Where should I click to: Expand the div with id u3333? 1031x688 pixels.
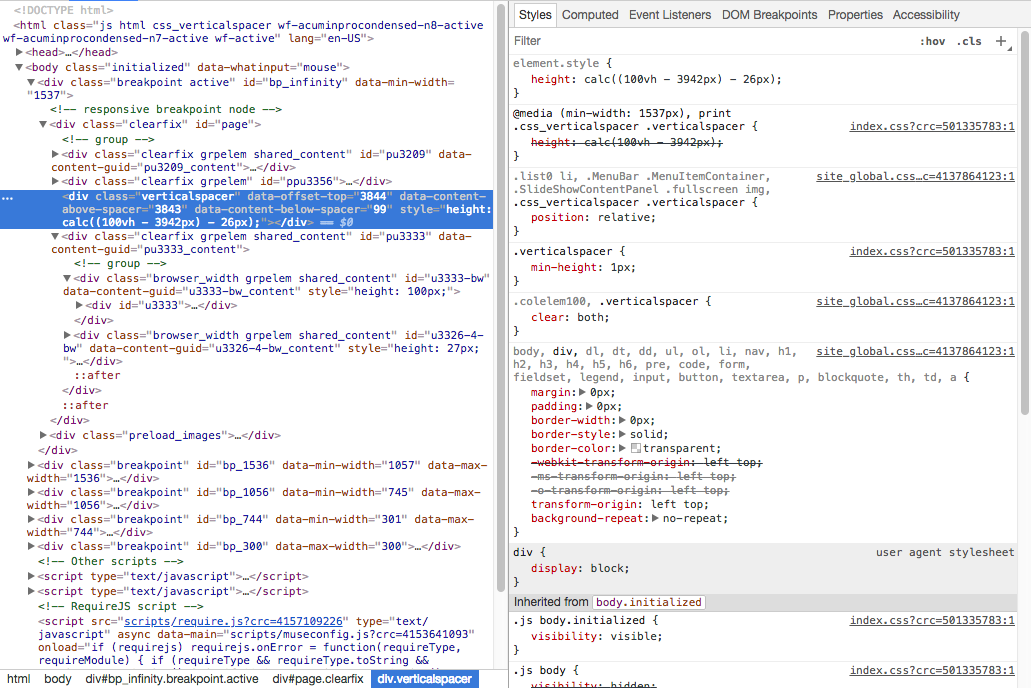(79, 305)
